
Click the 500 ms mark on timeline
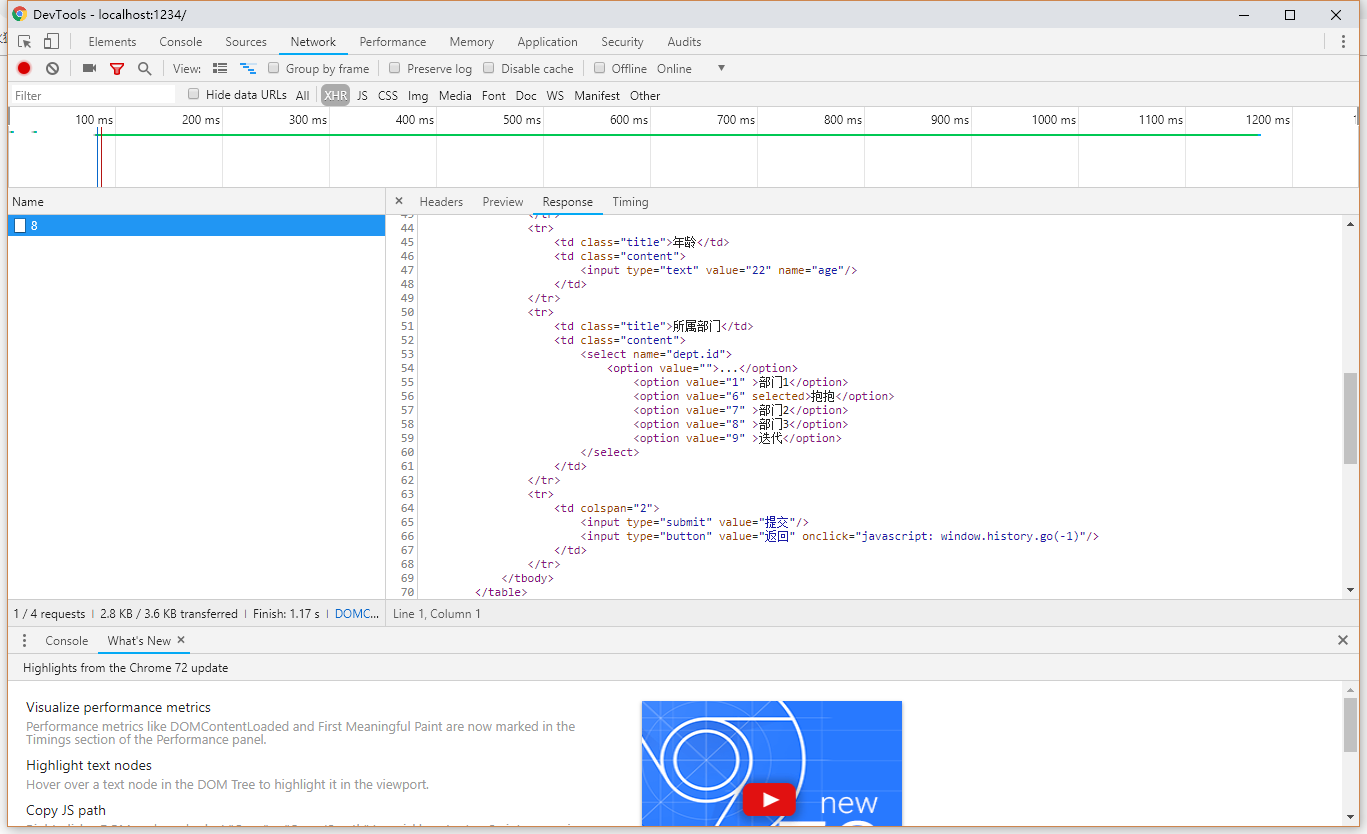522,120
